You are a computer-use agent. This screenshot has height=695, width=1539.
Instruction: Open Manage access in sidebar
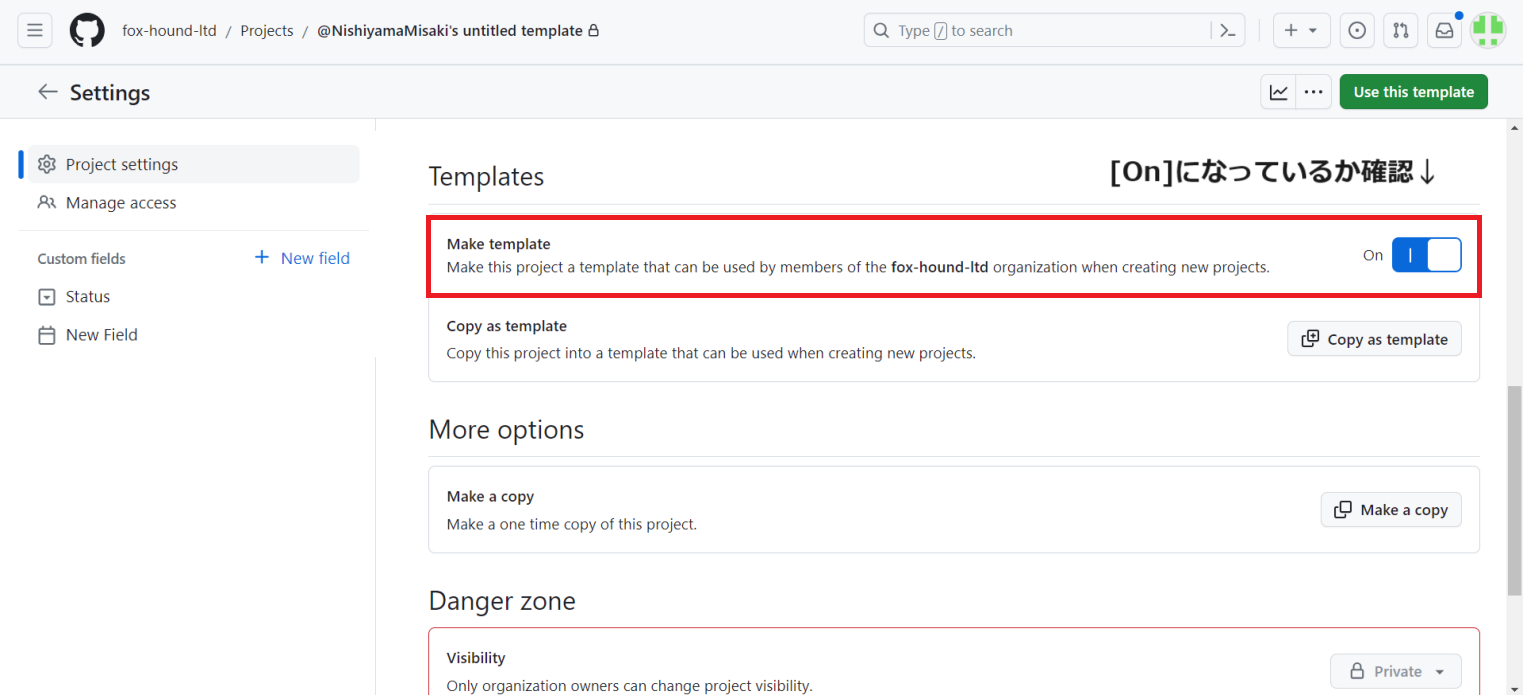[x=120, y=203]
